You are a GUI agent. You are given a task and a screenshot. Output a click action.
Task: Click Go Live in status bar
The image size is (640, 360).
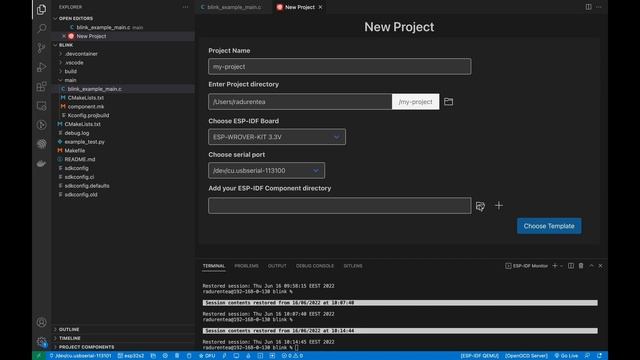point(567,356)
